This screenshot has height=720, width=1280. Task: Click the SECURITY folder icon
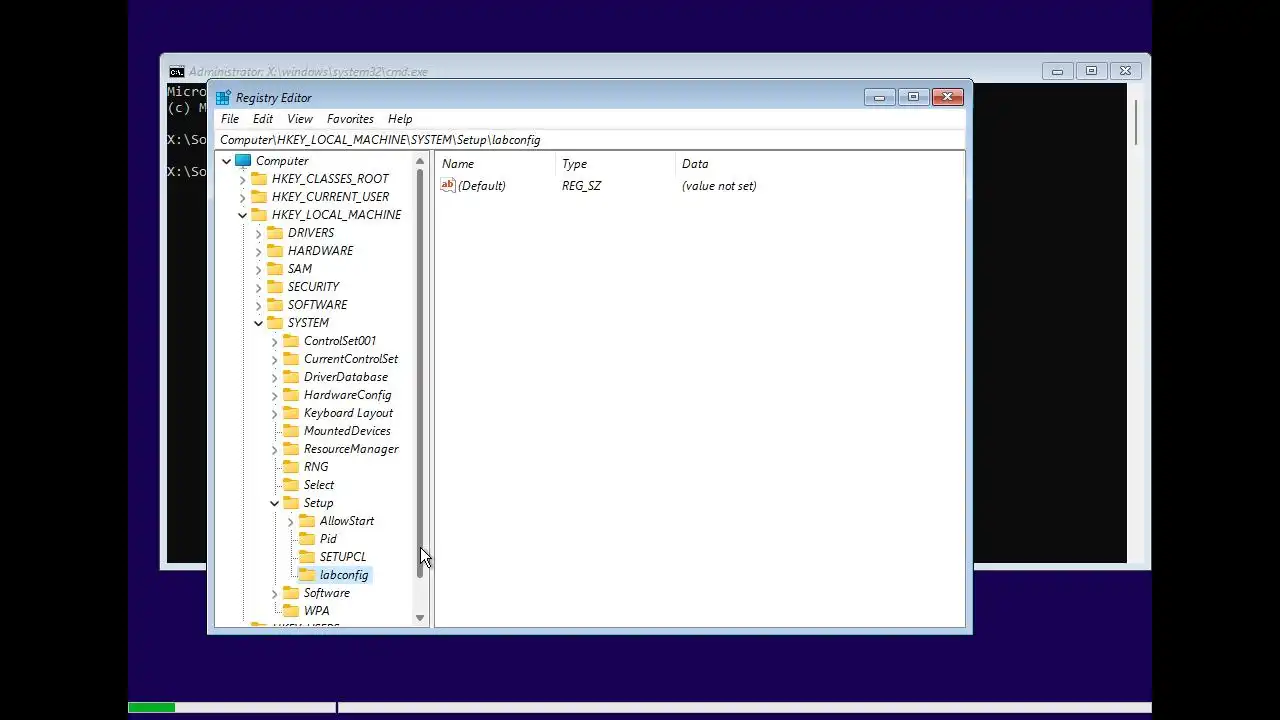tap(275, 287)
